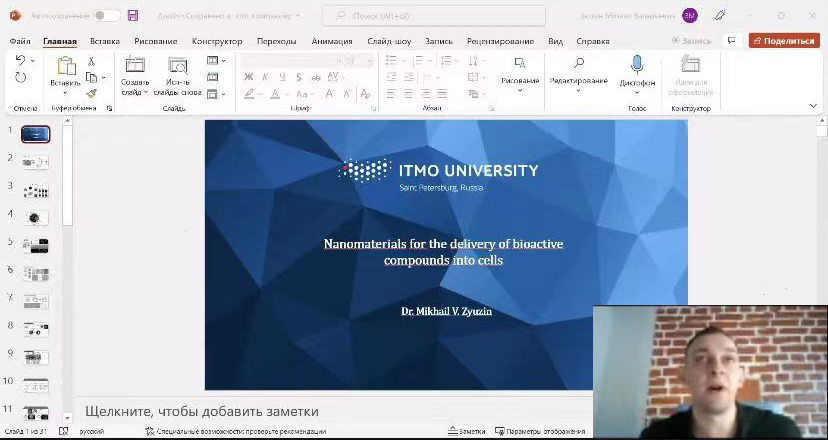Screen dimensions: 828x440
Task: Click the Редактирование search icon
Action: pos(579,64)
